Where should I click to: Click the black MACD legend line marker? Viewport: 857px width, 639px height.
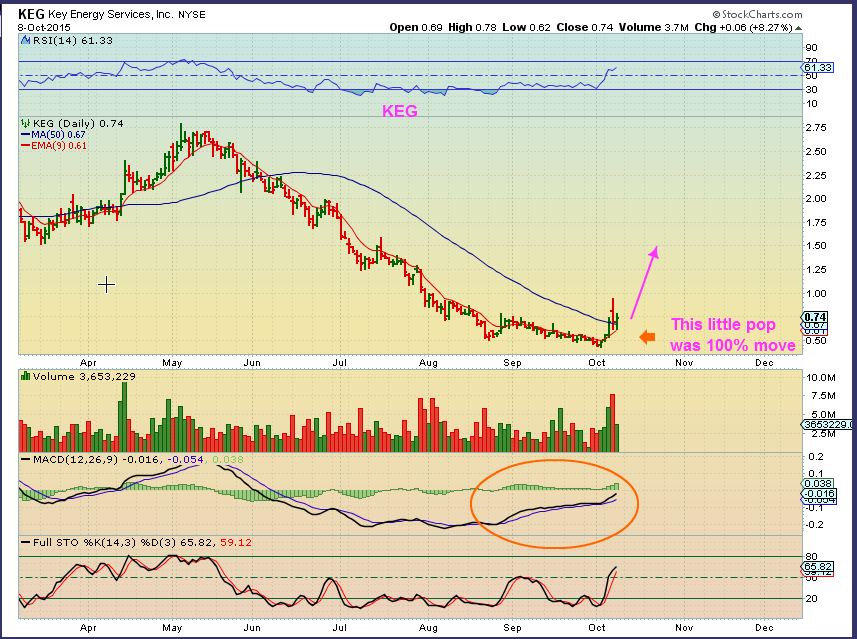(26, 460)
